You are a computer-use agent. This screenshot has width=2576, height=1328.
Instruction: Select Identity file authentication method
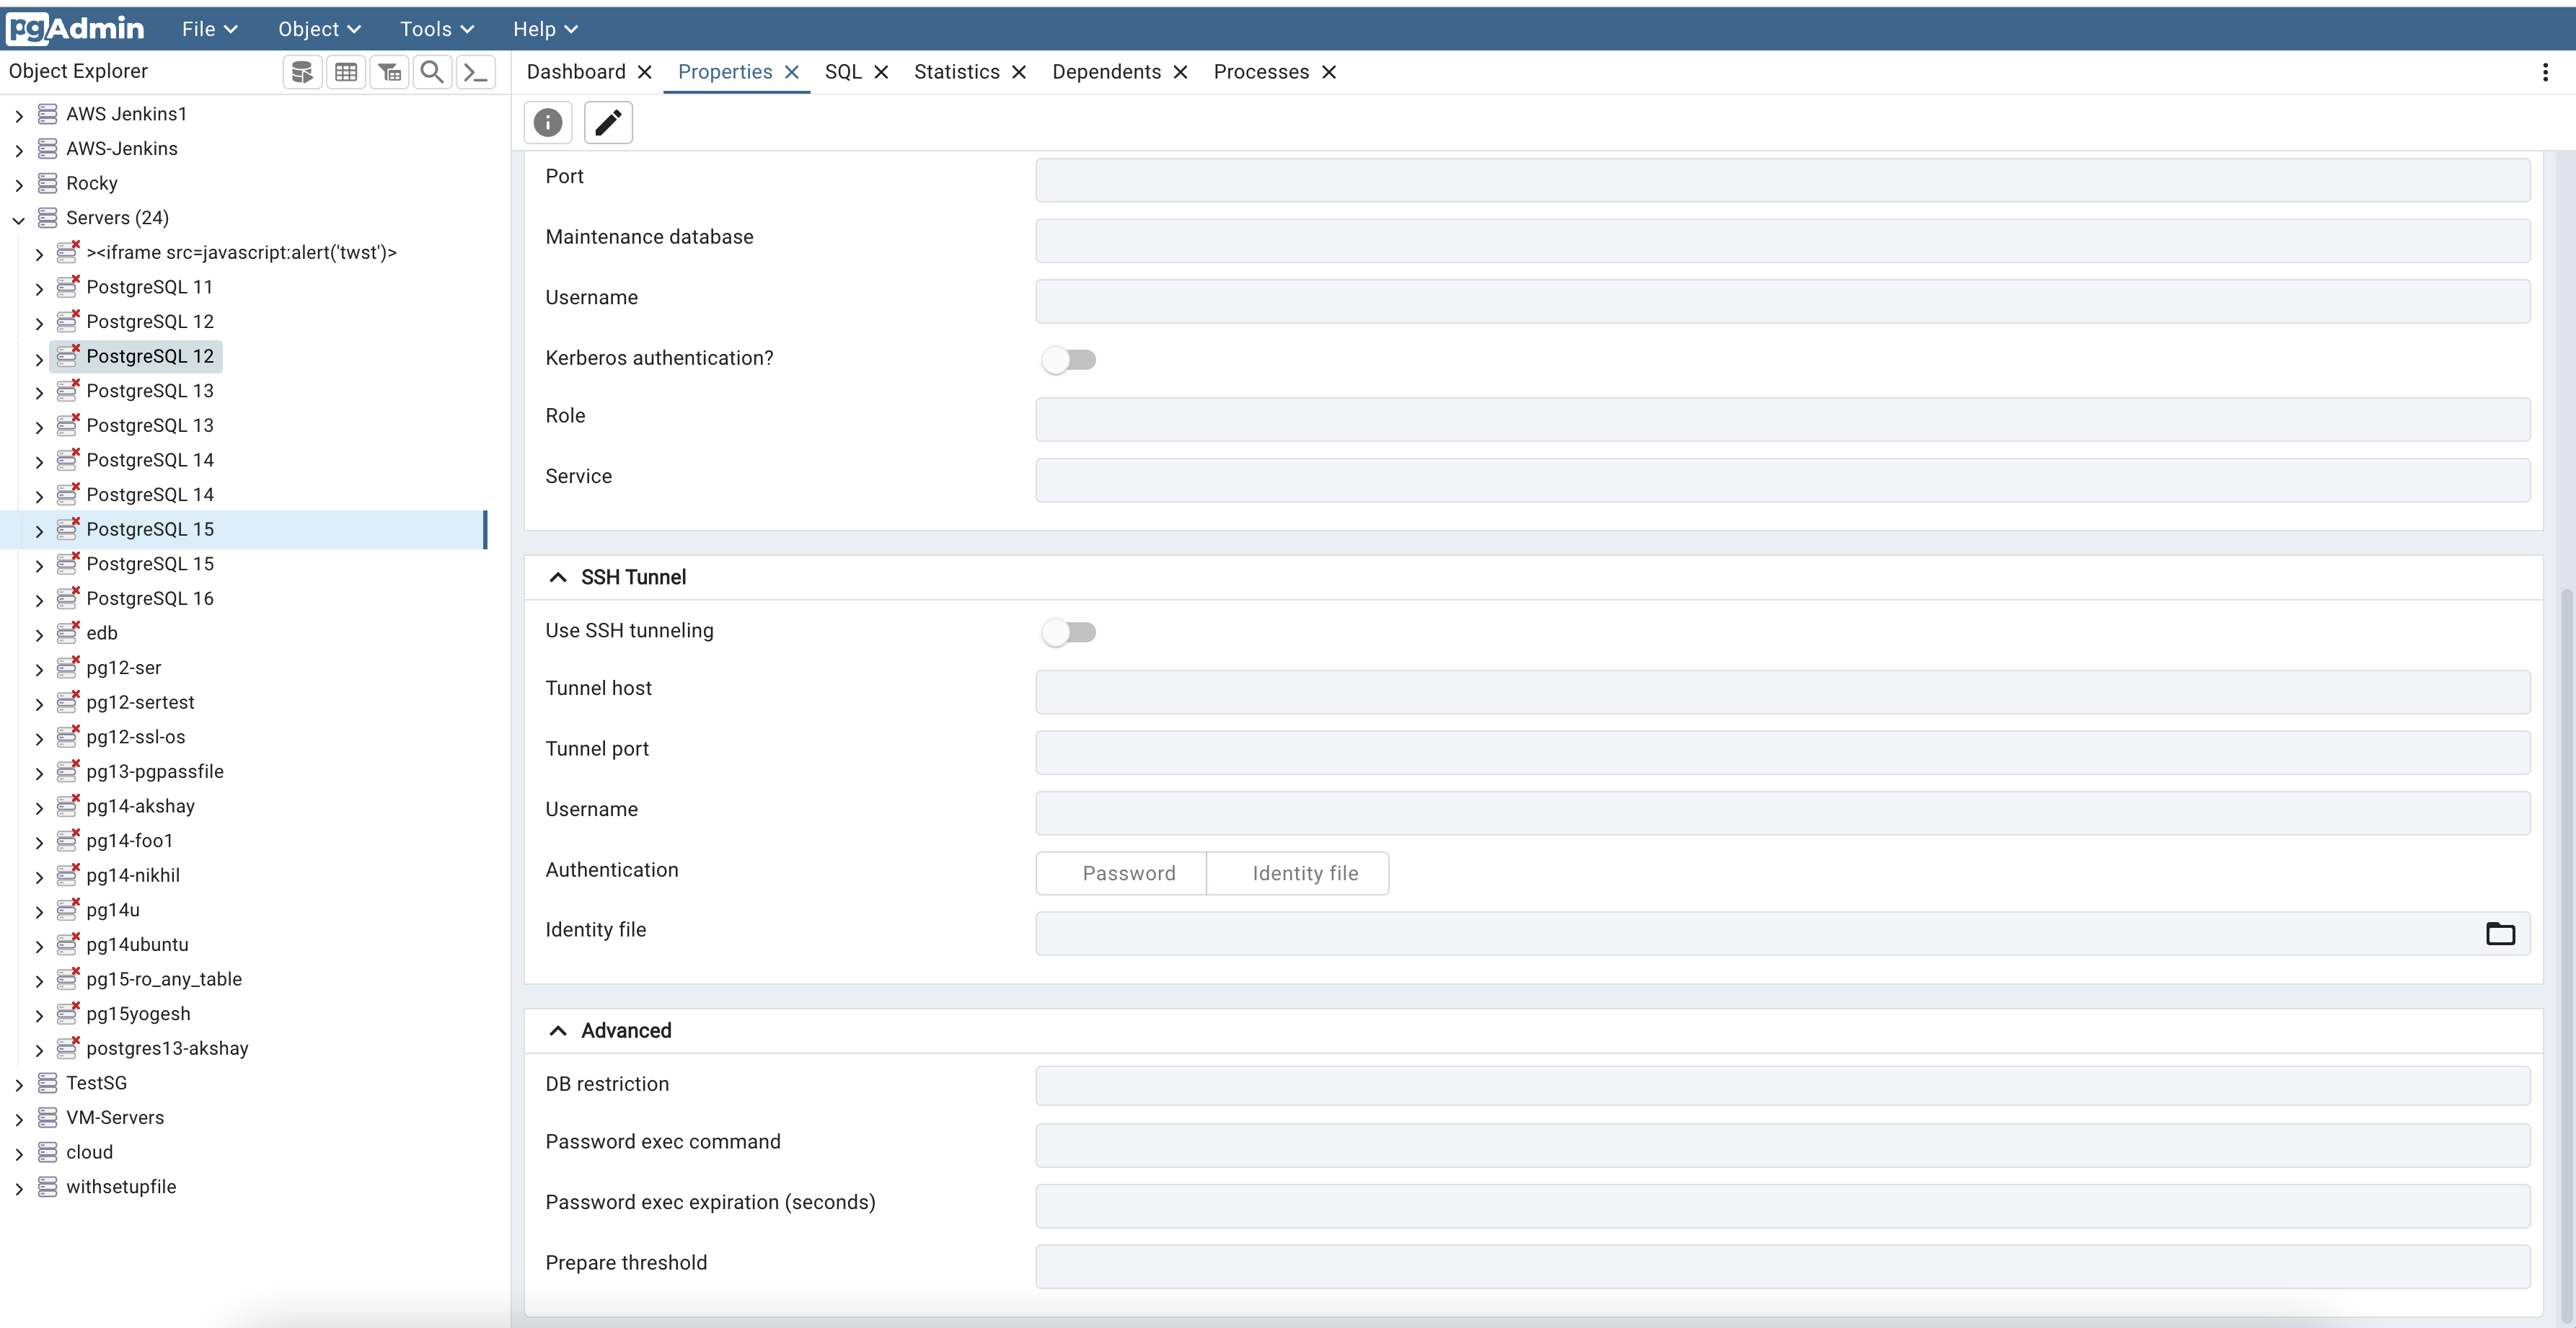tap(1298, 873)
